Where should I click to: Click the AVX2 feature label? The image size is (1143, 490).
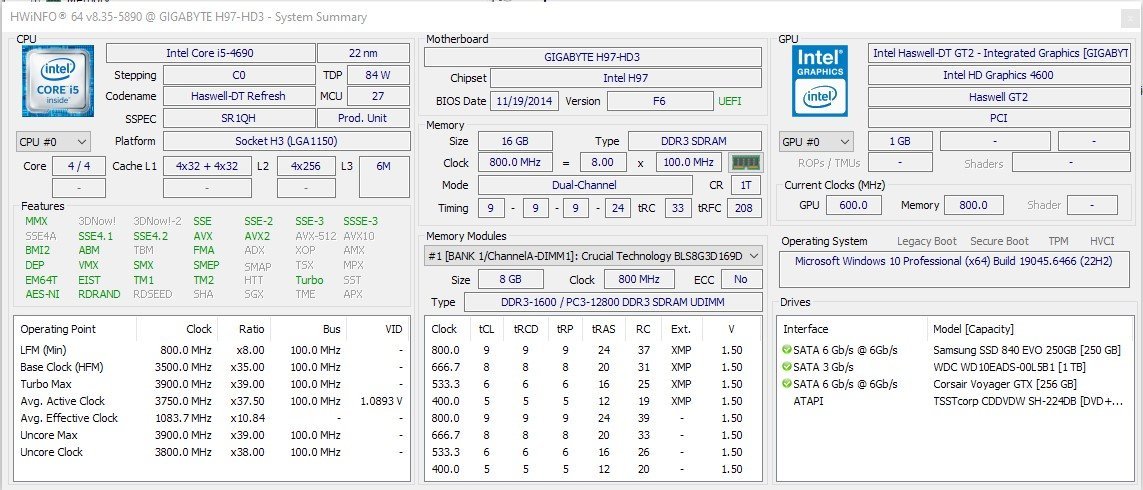pyautogui.click(x=257, y=237)
